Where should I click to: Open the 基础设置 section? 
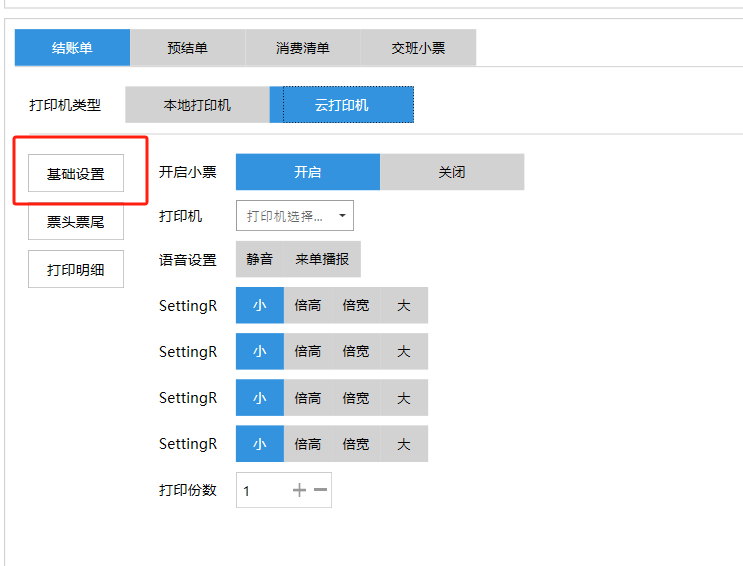click(76, 173)
